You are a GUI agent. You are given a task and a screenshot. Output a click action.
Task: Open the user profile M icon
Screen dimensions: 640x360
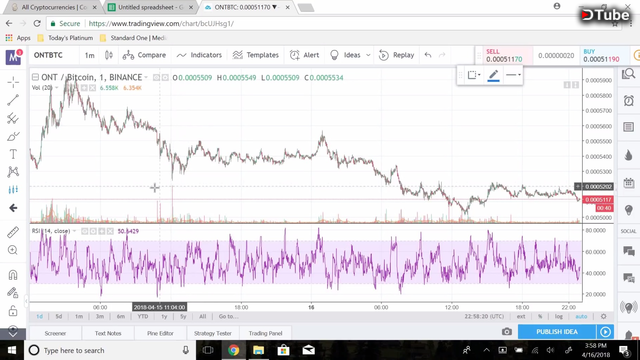13,57
